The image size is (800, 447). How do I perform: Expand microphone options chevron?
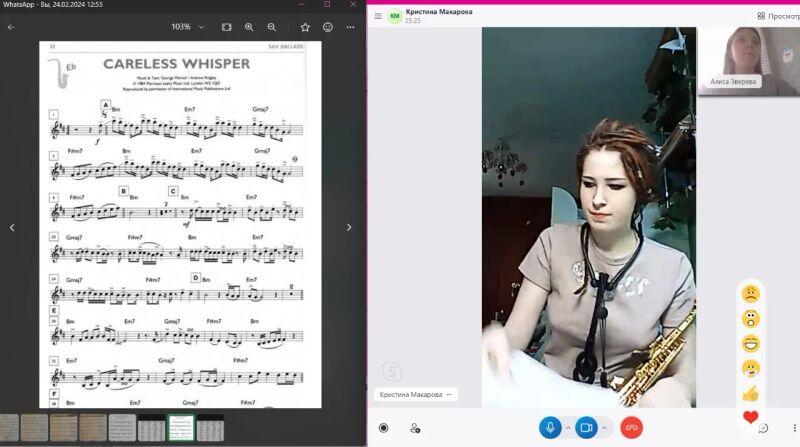click(568, 428)
